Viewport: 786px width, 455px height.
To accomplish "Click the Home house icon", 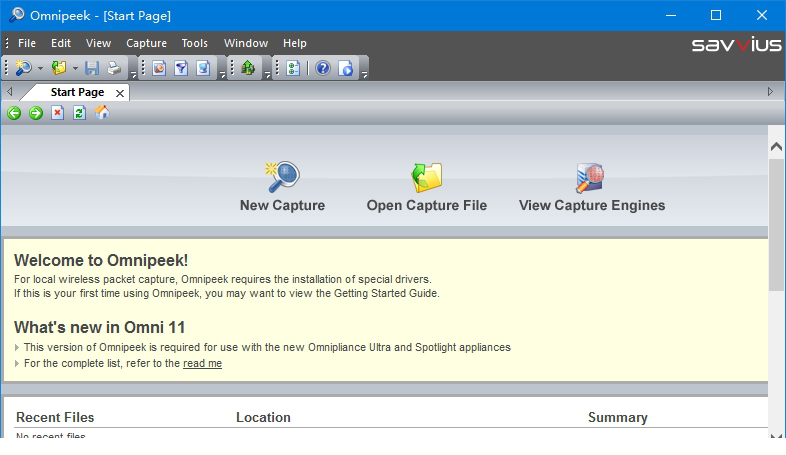I will (x=102, y=113).
